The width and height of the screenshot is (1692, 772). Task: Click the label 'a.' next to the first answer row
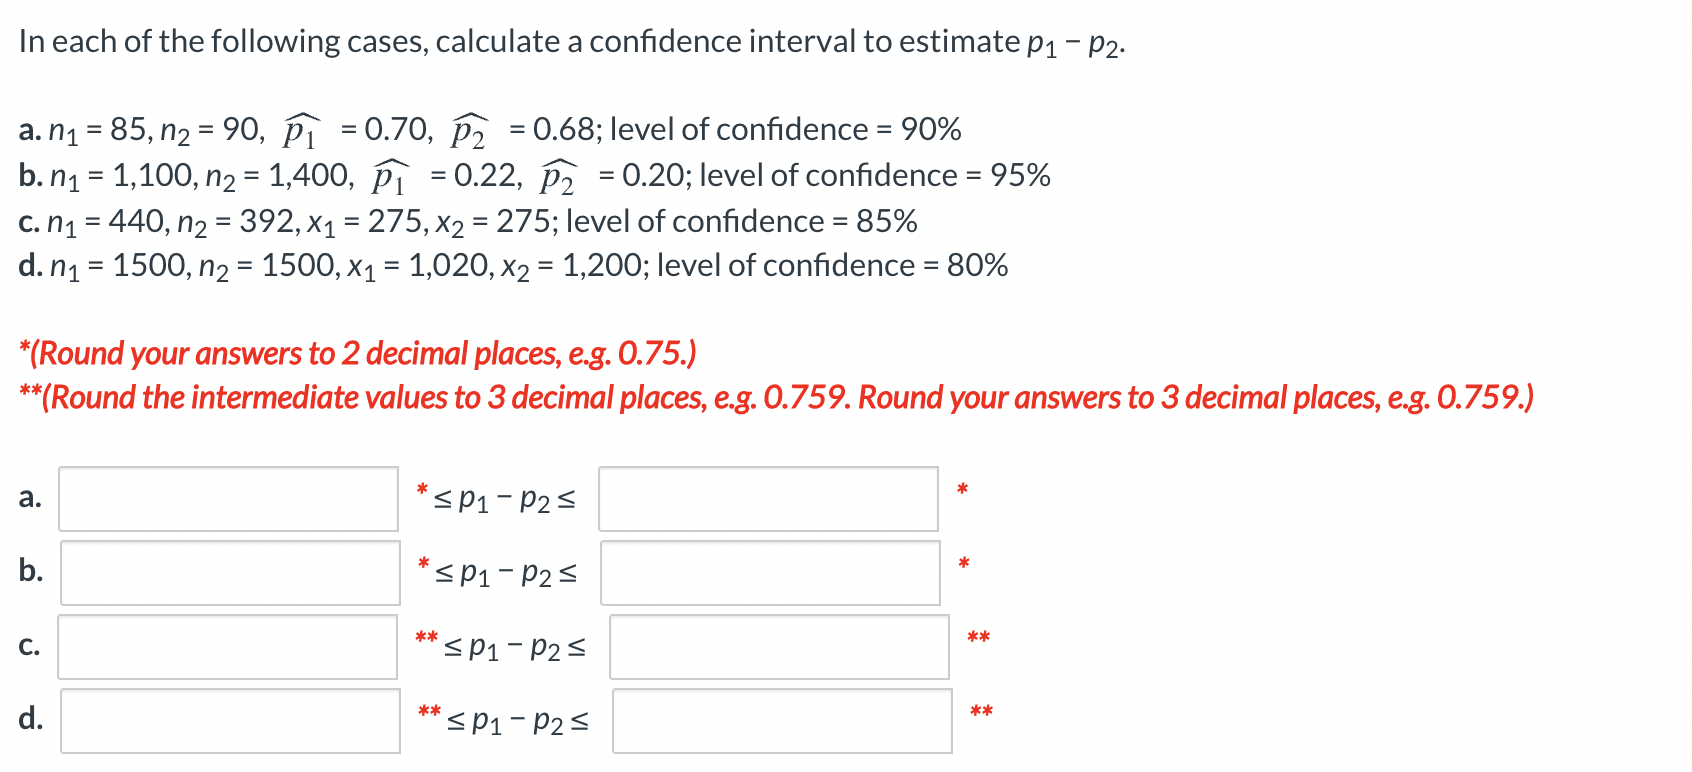pos(29,498)
